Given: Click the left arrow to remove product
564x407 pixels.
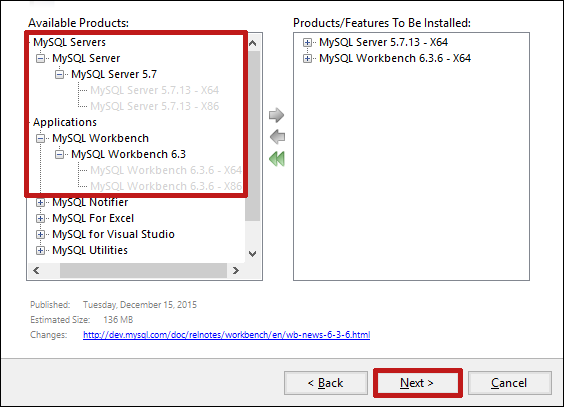Looking at the screenshot, I should [277, 137].
